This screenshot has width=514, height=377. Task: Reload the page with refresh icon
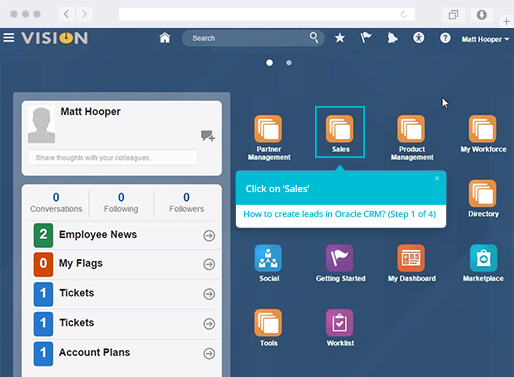[404, 14]
